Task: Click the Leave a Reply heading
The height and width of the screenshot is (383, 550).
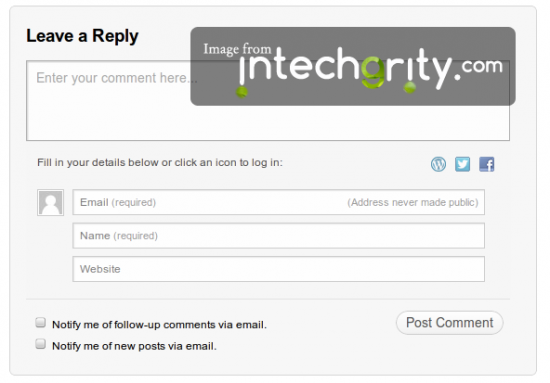Action: 82,36
